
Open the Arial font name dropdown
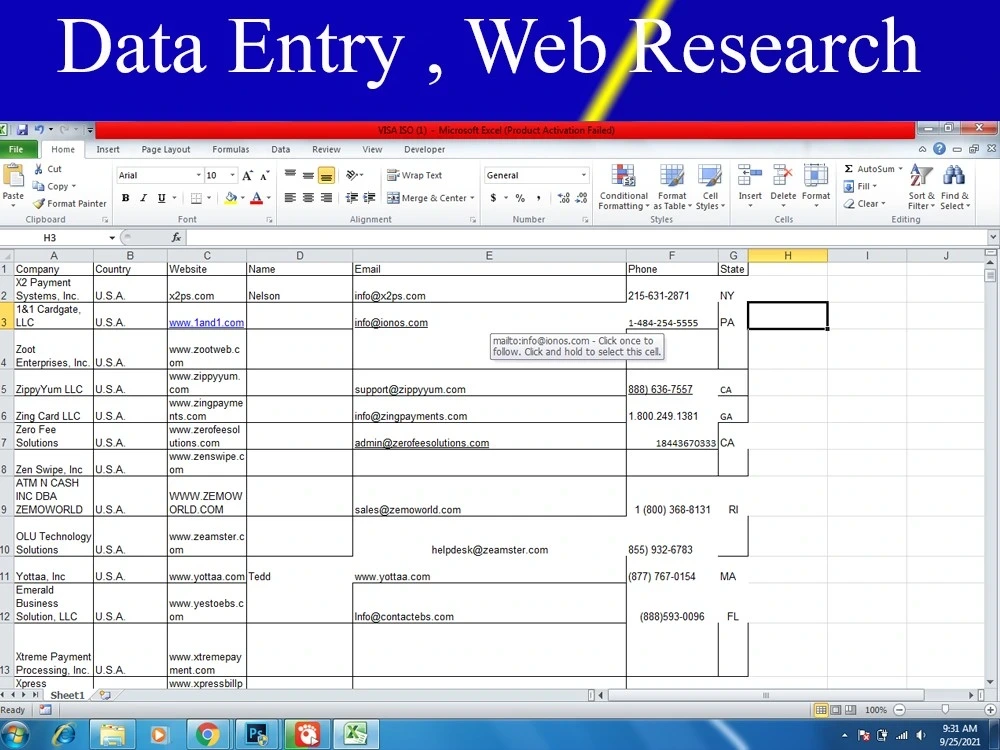click(198, 175)
